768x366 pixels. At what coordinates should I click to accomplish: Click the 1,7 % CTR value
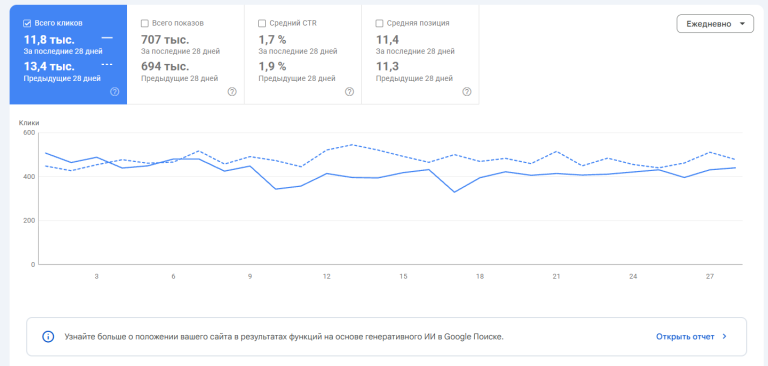click(272, 40)
